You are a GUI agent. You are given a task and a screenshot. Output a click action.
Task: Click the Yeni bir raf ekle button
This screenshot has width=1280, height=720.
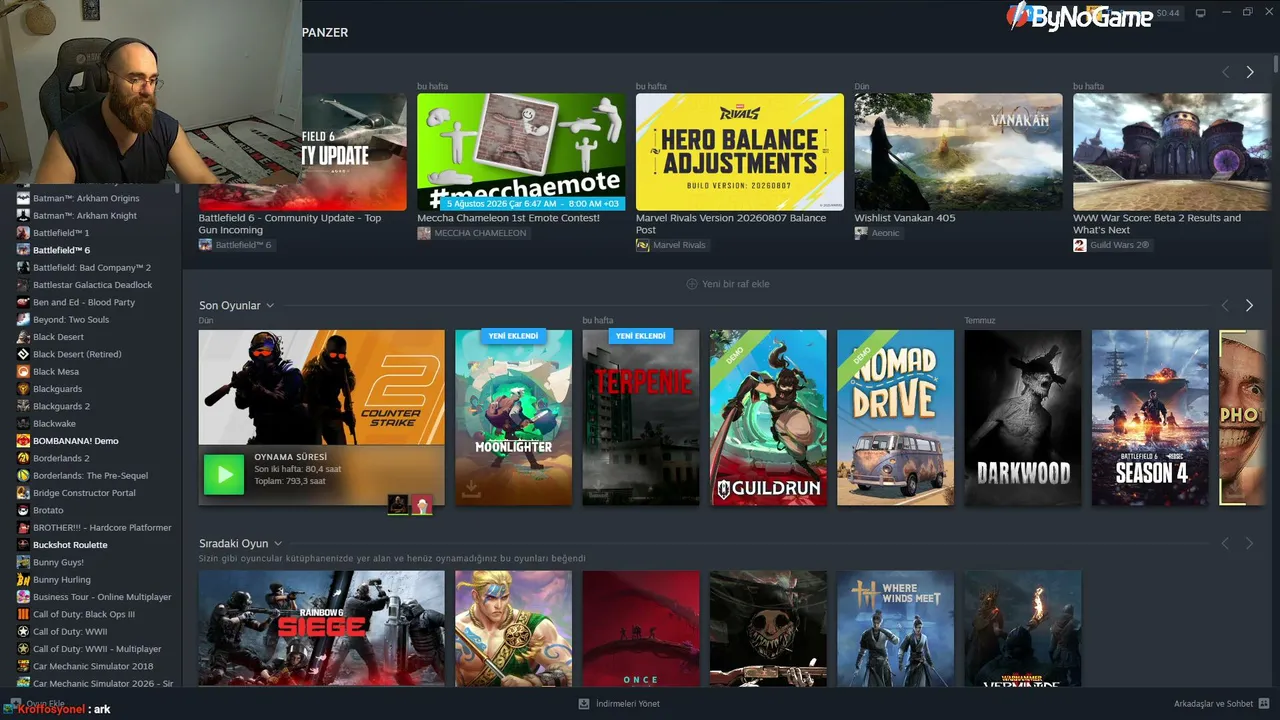pos(727,284)
